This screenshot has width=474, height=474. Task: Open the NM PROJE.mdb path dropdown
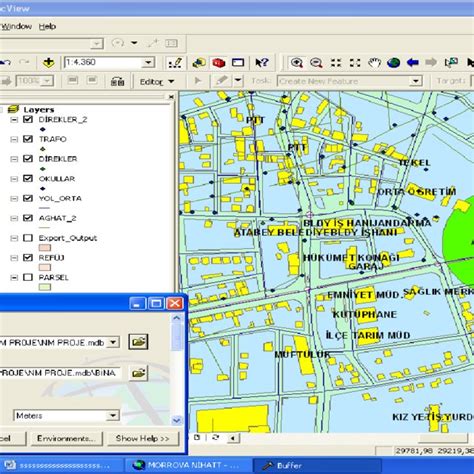coord(113,342)
